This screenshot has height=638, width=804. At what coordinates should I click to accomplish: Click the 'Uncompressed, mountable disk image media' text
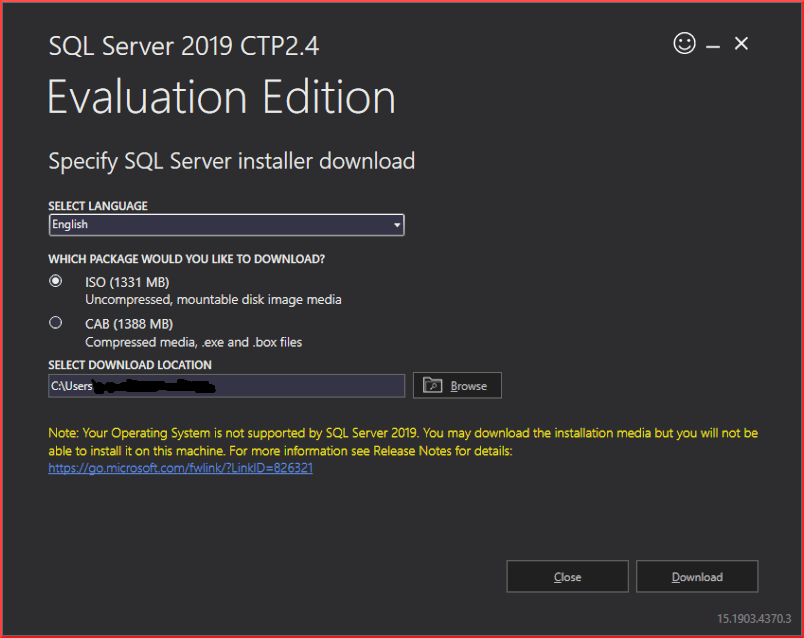click(x=213, y=300)
